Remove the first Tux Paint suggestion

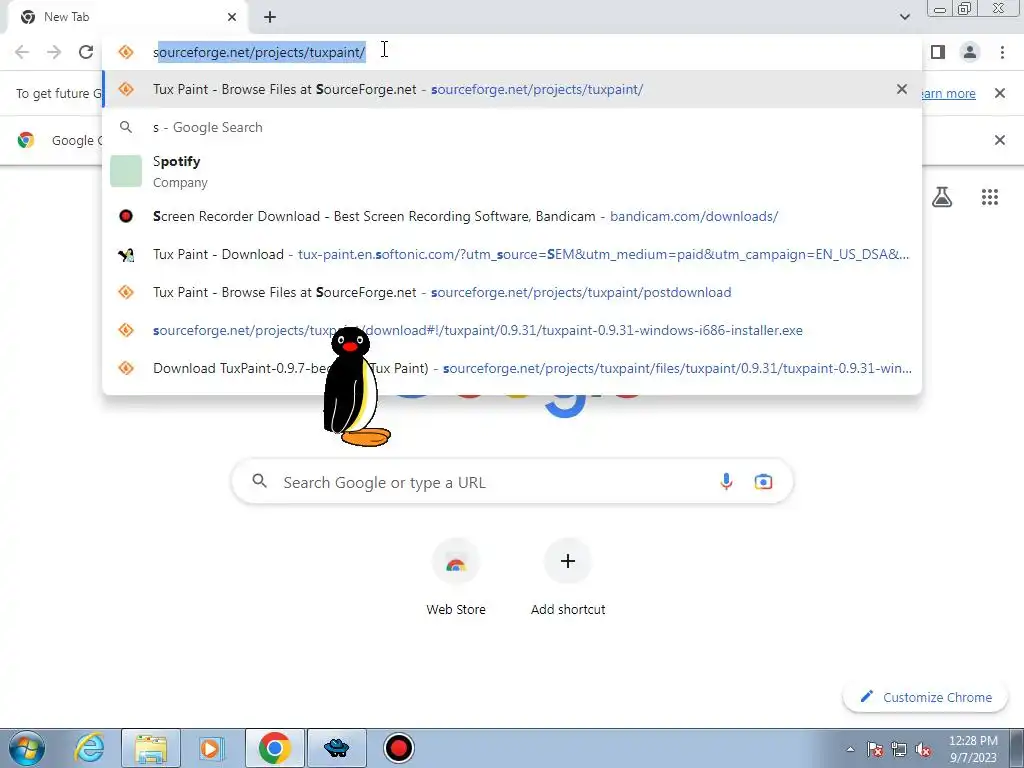point(902,89)
